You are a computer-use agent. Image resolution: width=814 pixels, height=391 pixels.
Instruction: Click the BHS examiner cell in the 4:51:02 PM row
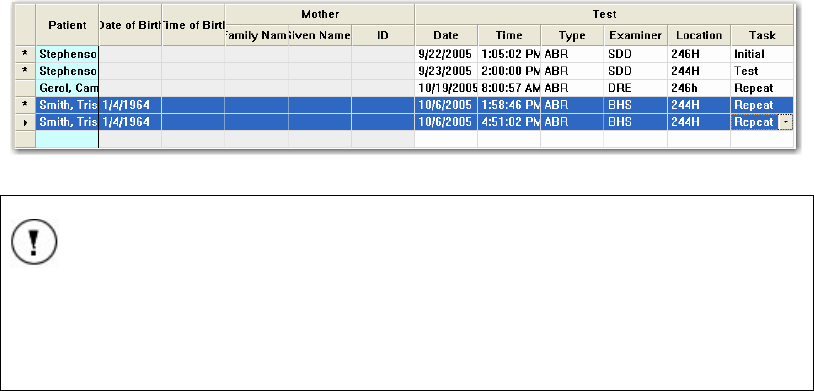tap(635, 122)
